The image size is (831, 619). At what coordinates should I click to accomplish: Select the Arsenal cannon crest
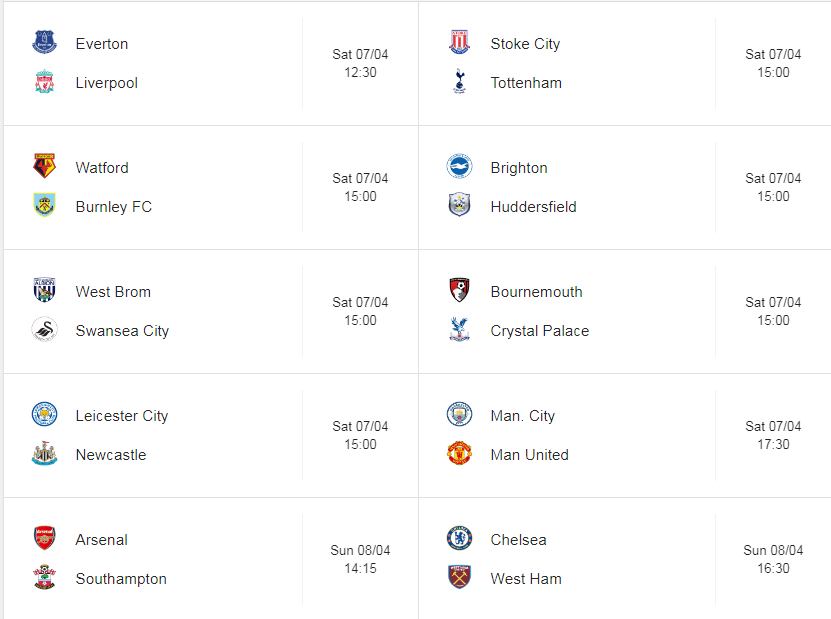45,538
